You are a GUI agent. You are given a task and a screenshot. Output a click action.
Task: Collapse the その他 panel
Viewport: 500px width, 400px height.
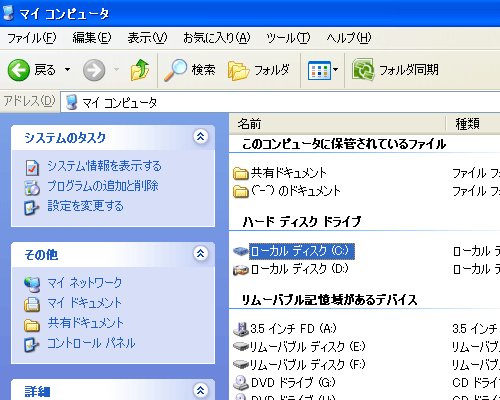pyautogui.click(x=201, y=254)
